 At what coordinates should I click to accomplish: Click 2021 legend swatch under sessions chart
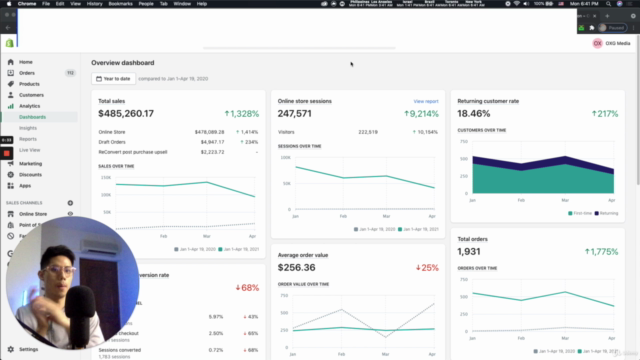click(400, 229)
